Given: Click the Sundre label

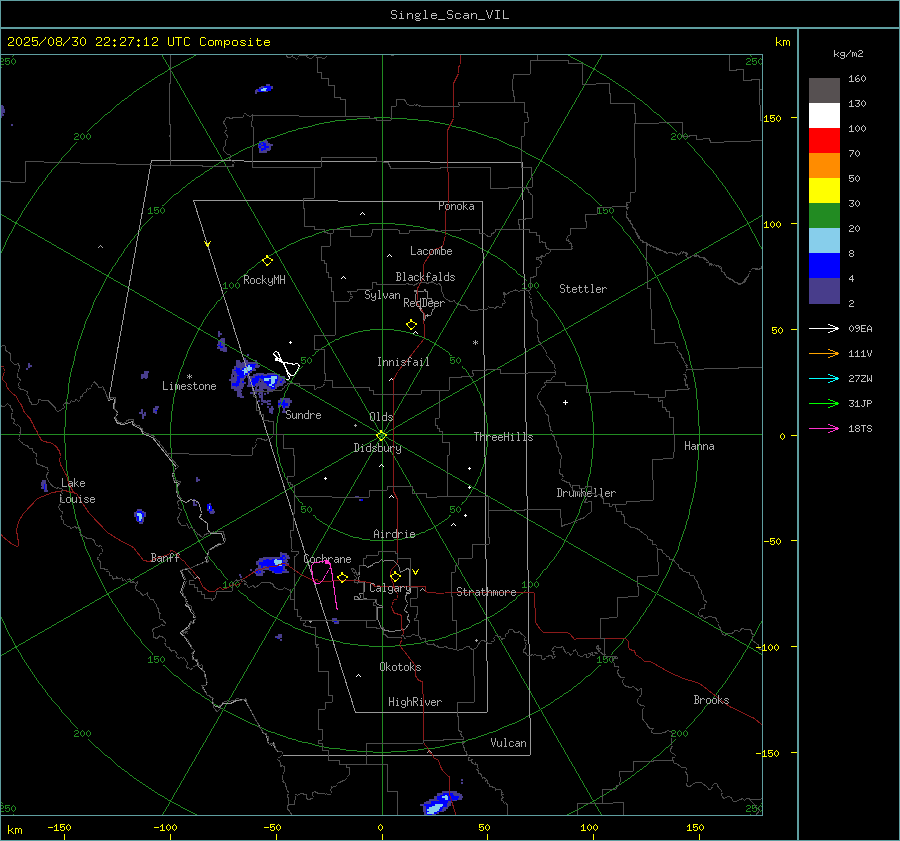Looking at the screenshot, I should tap(303, 415).
